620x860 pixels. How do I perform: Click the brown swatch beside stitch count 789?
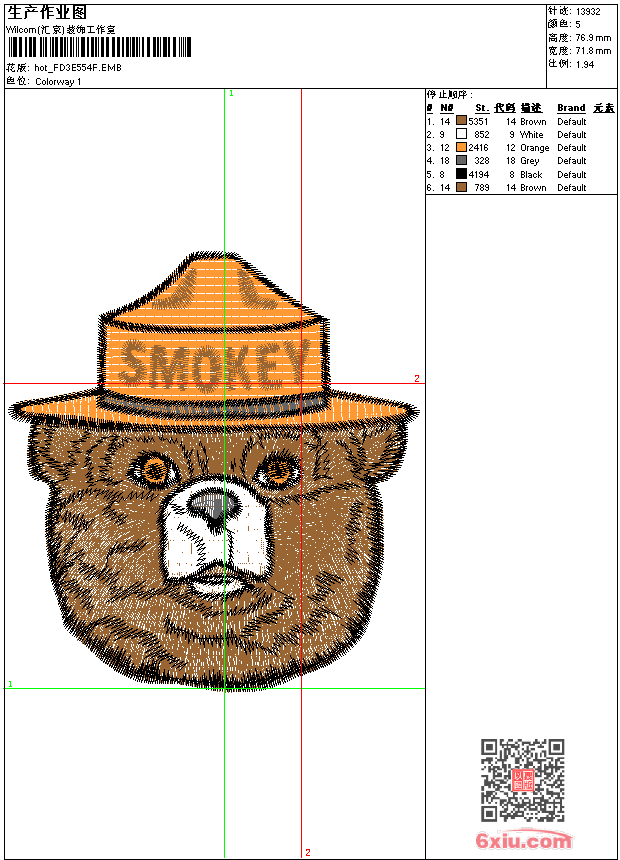(x=461, y=187)
